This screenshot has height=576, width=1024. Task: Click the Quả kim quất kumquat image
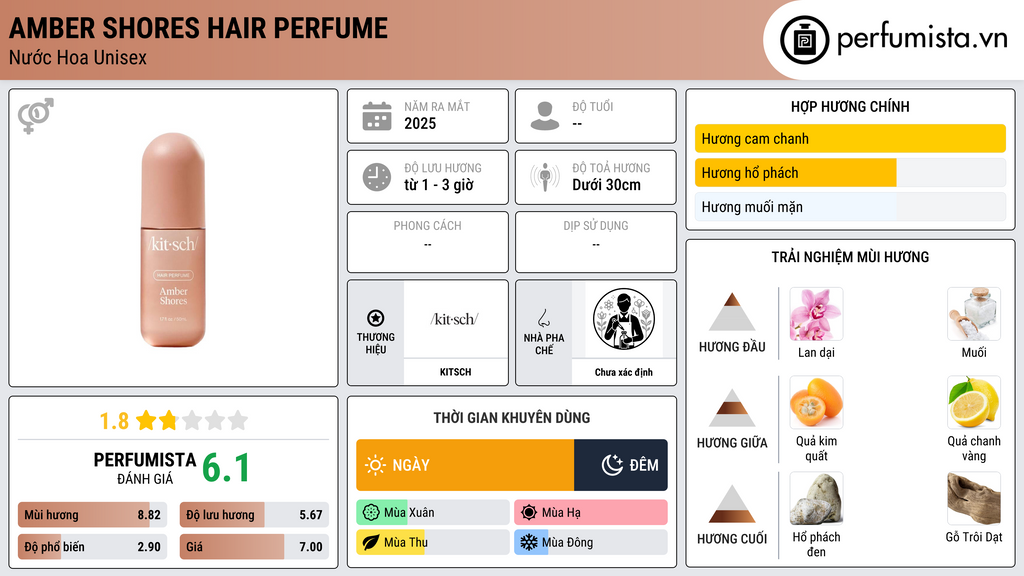click(816, 402)
